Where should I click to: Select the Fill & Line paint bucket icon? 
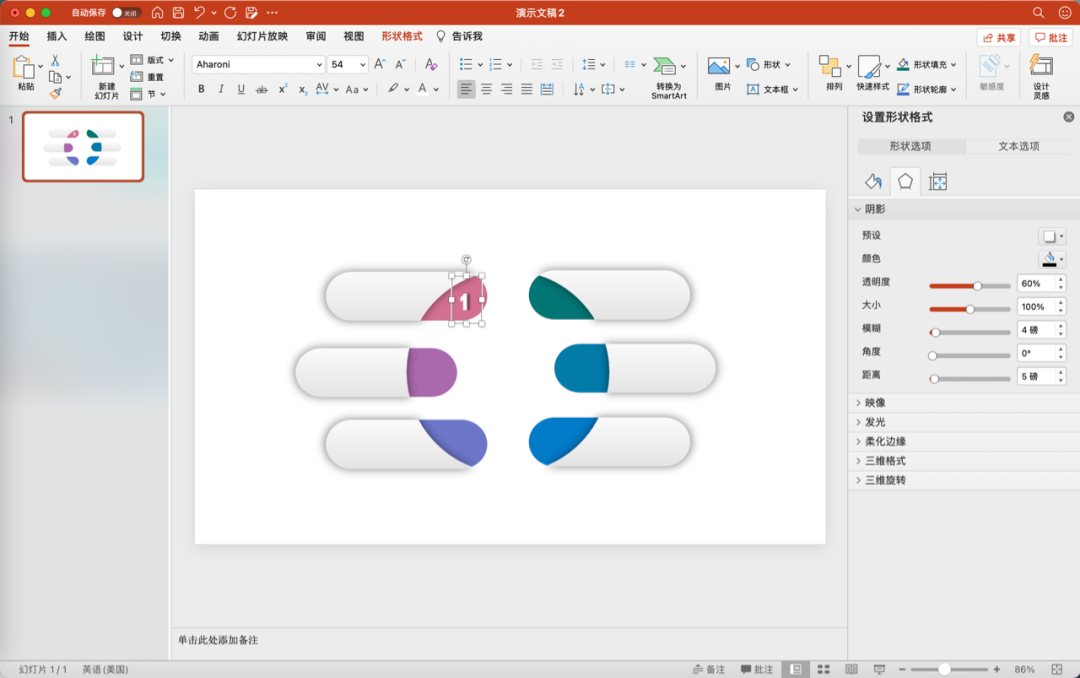[x=873, y=181]
